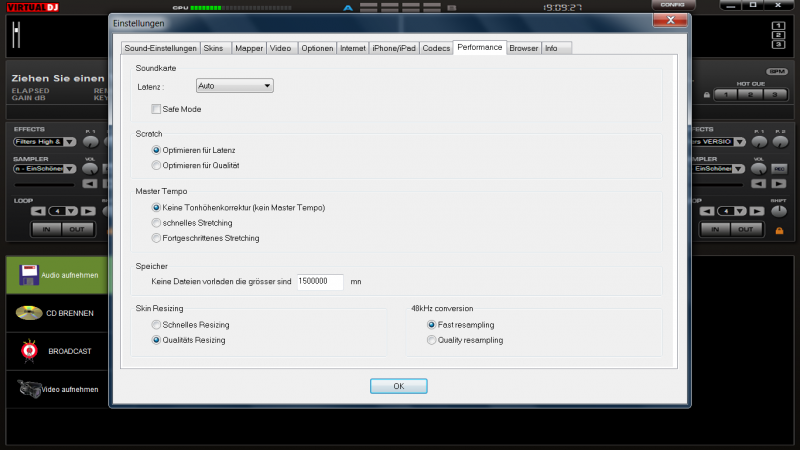Open the BROADCAST antenna icon

[29, 351]
